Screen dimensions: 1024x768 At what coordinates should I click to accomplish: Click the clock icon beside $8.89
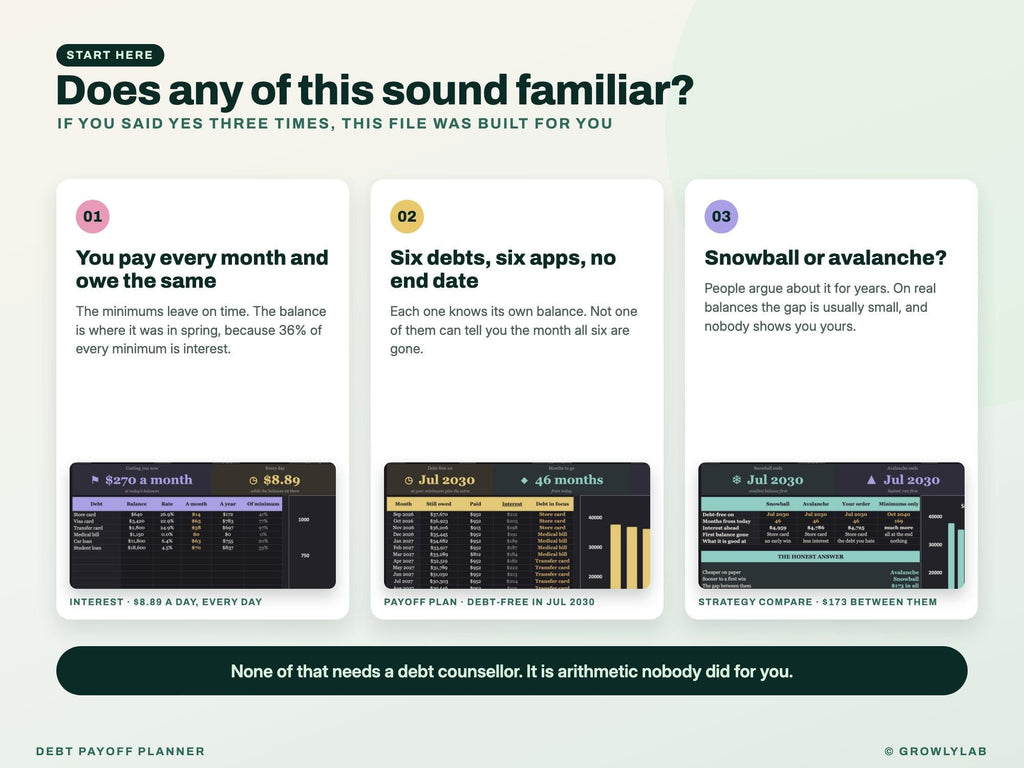pos(253,481)
